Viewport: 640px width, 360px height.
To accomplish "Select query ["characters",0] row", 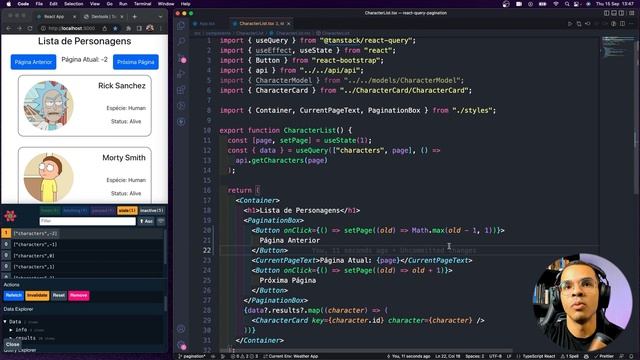I will [82, 256].
